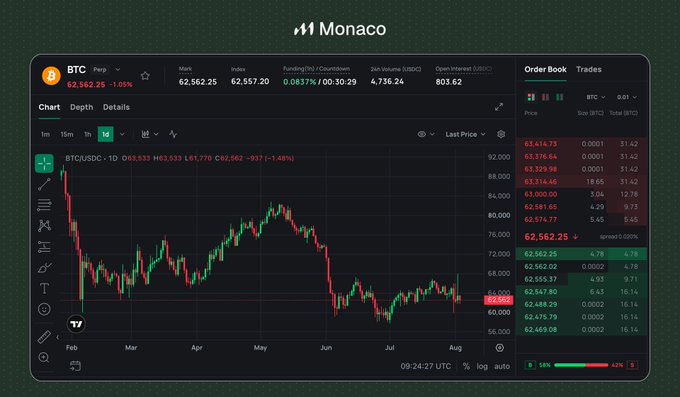Toggle percent scale on chart
The width and height of the screenshot is (680, 397).
click(x=466, y=366)
